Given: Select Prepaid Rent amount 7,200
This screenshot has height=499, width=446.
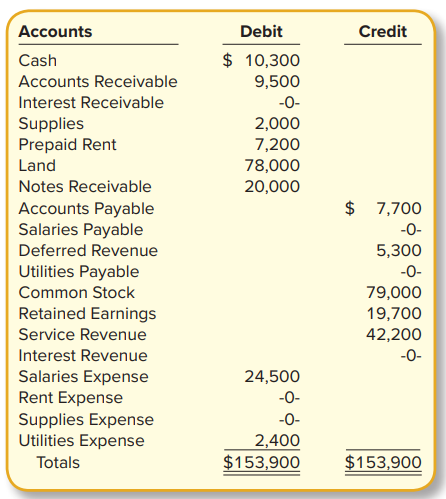Looking at the screenshot, I should (277, 145).
